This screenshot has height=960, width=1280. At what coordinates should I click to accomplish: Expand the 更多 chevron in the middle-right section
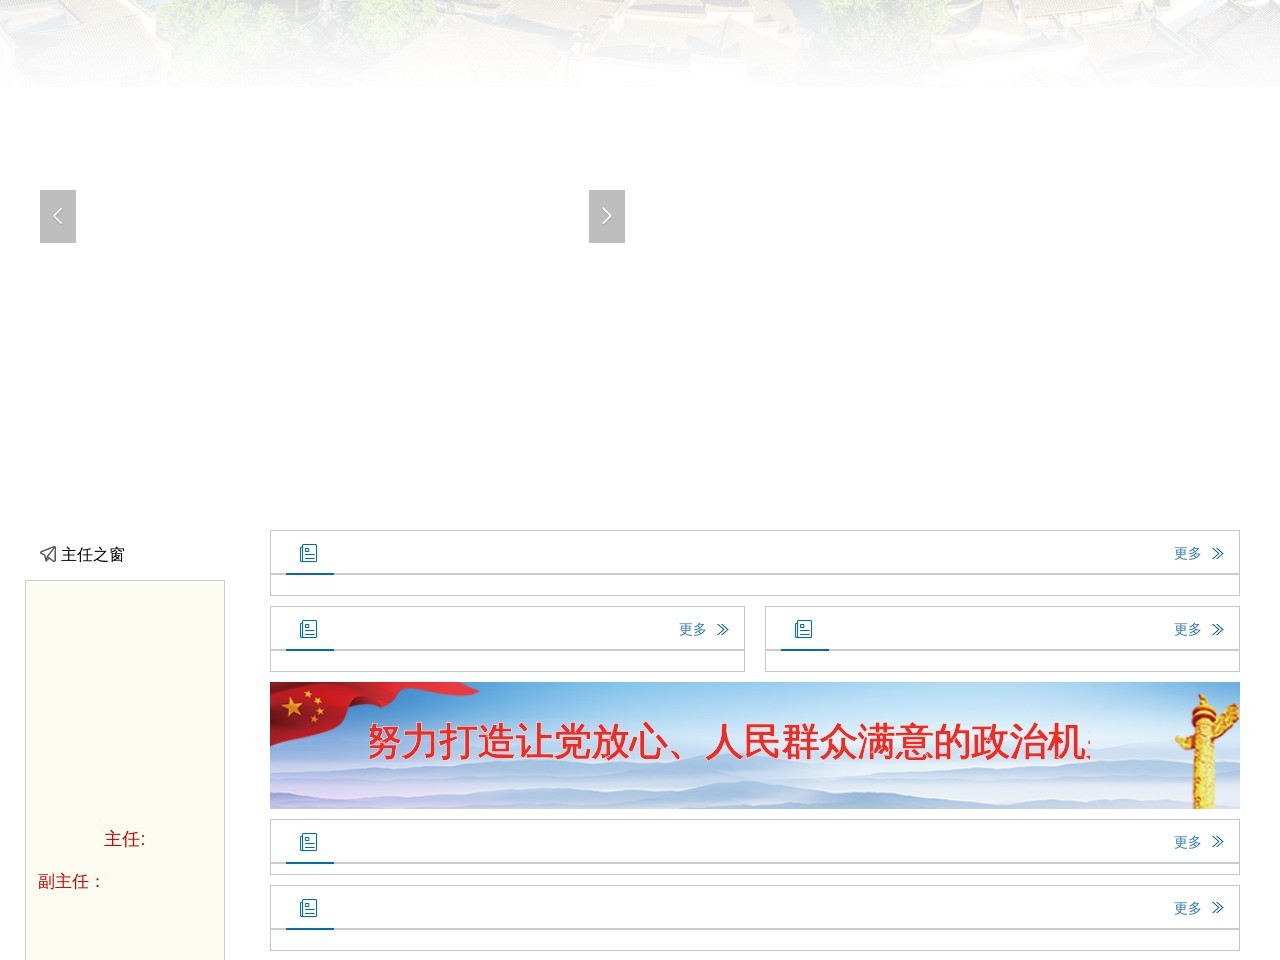click(1219, 629)
